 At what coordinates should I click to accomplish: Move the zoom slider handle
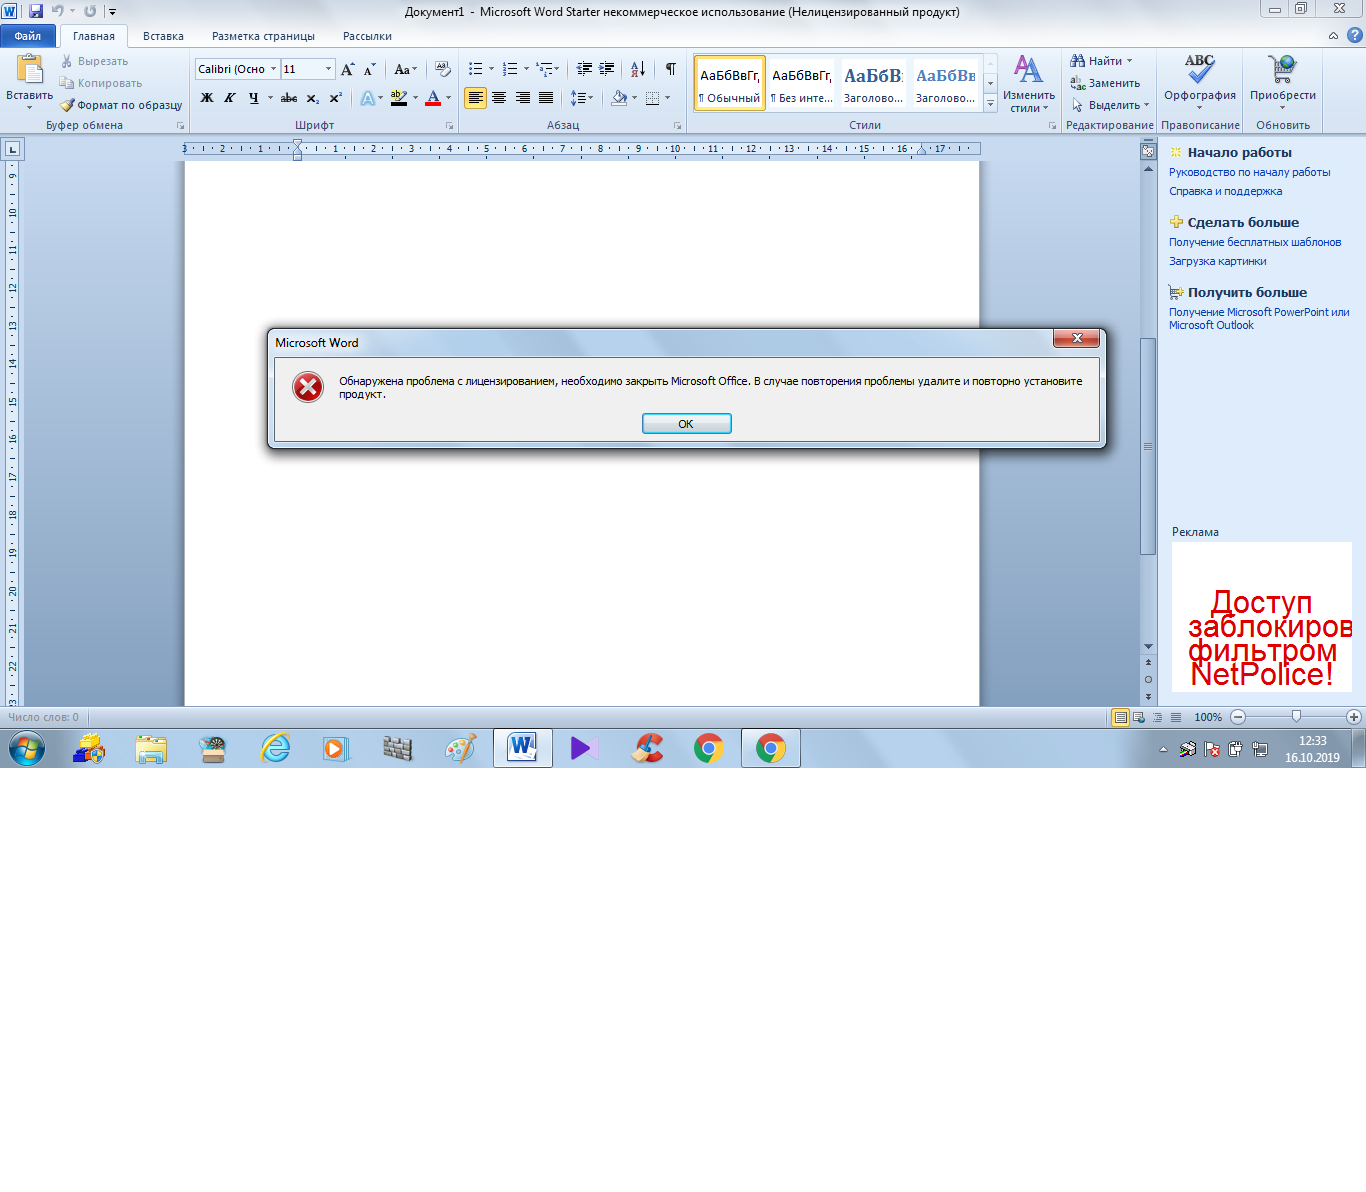point(1296,716)
